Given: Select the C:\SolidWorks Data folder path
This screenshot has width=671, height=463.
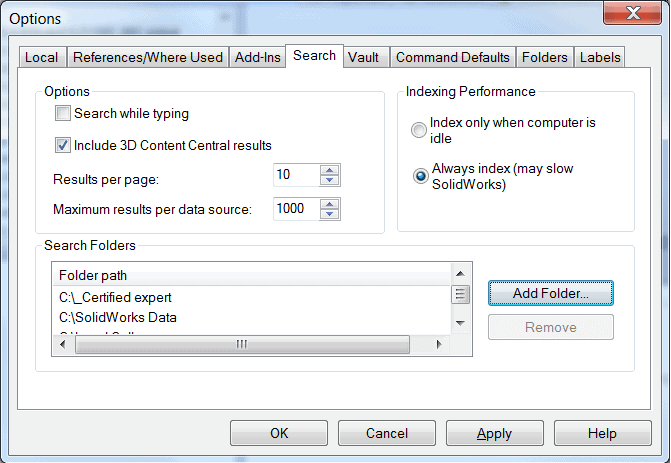Looking at the screenshot, I should 110,318.
